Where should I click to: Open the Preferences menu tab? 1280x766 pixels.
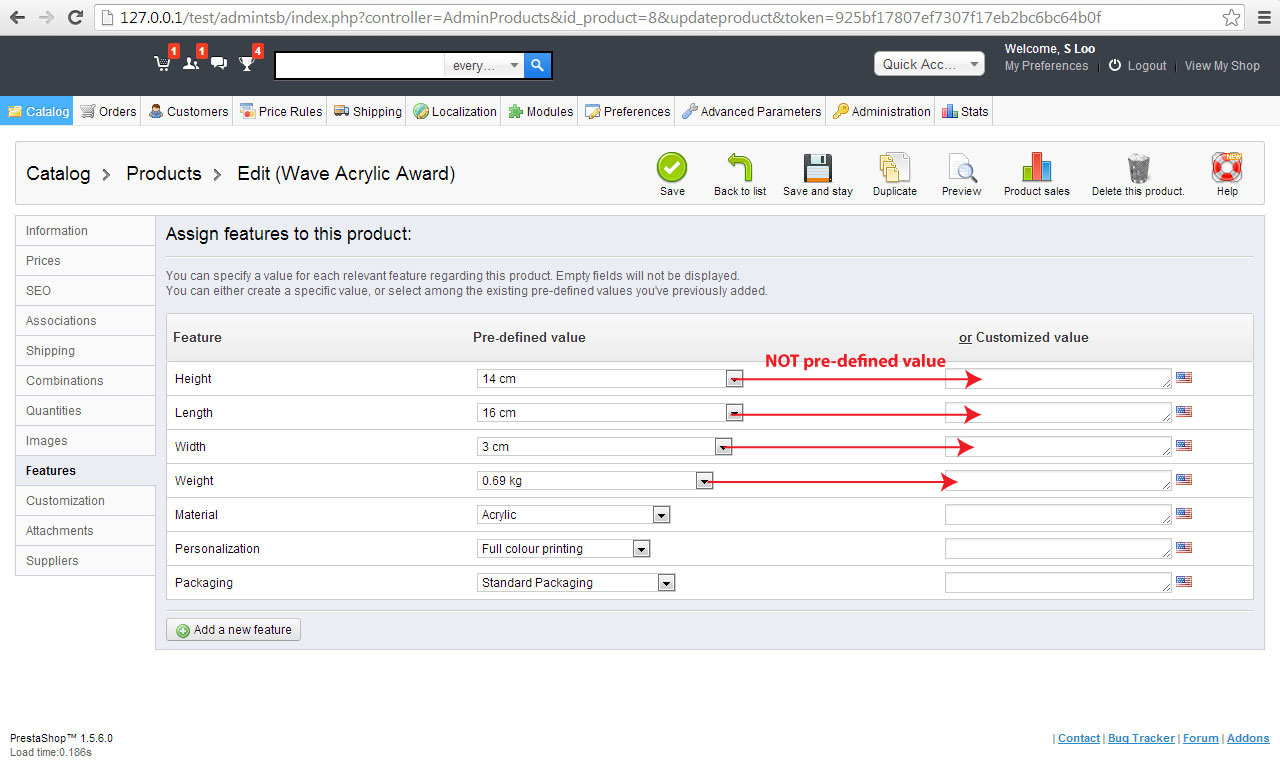628,111
